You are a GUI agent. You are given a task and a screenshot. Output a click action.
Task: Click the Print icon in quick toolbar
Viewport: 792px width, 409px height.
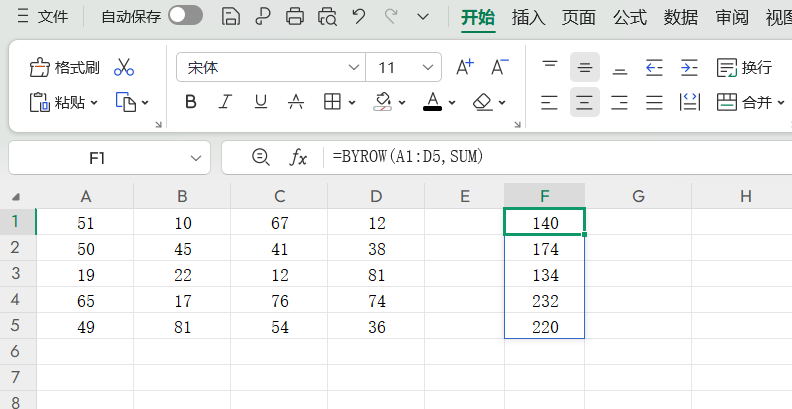pyautogui.click(x=294, y=16)
